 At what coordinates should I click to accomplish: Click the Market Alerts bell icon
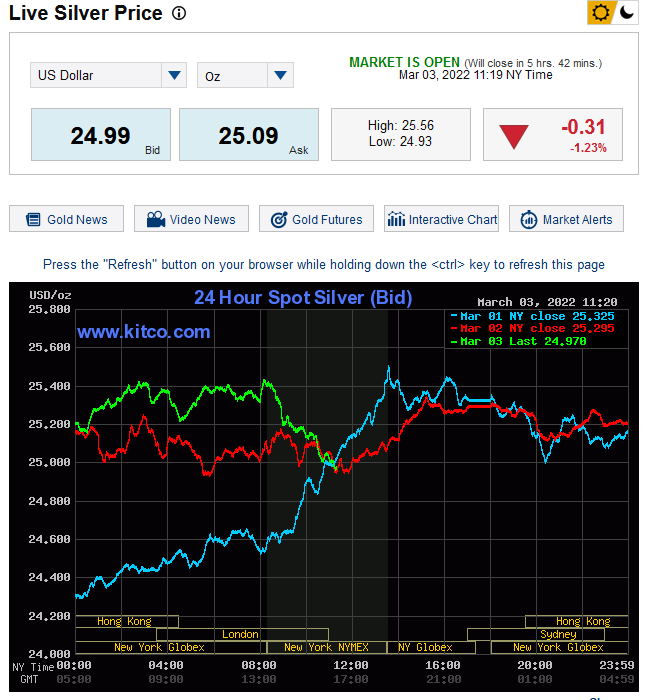(x=529, y=220)
